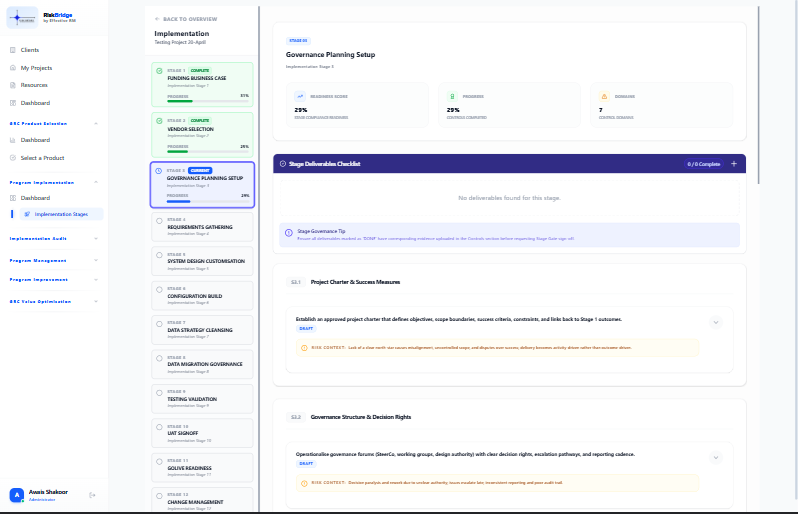Screen dimensions: 798x514
Task: Click the logout icon beside Awais Shakoor
Action: (x=92, y=495)
